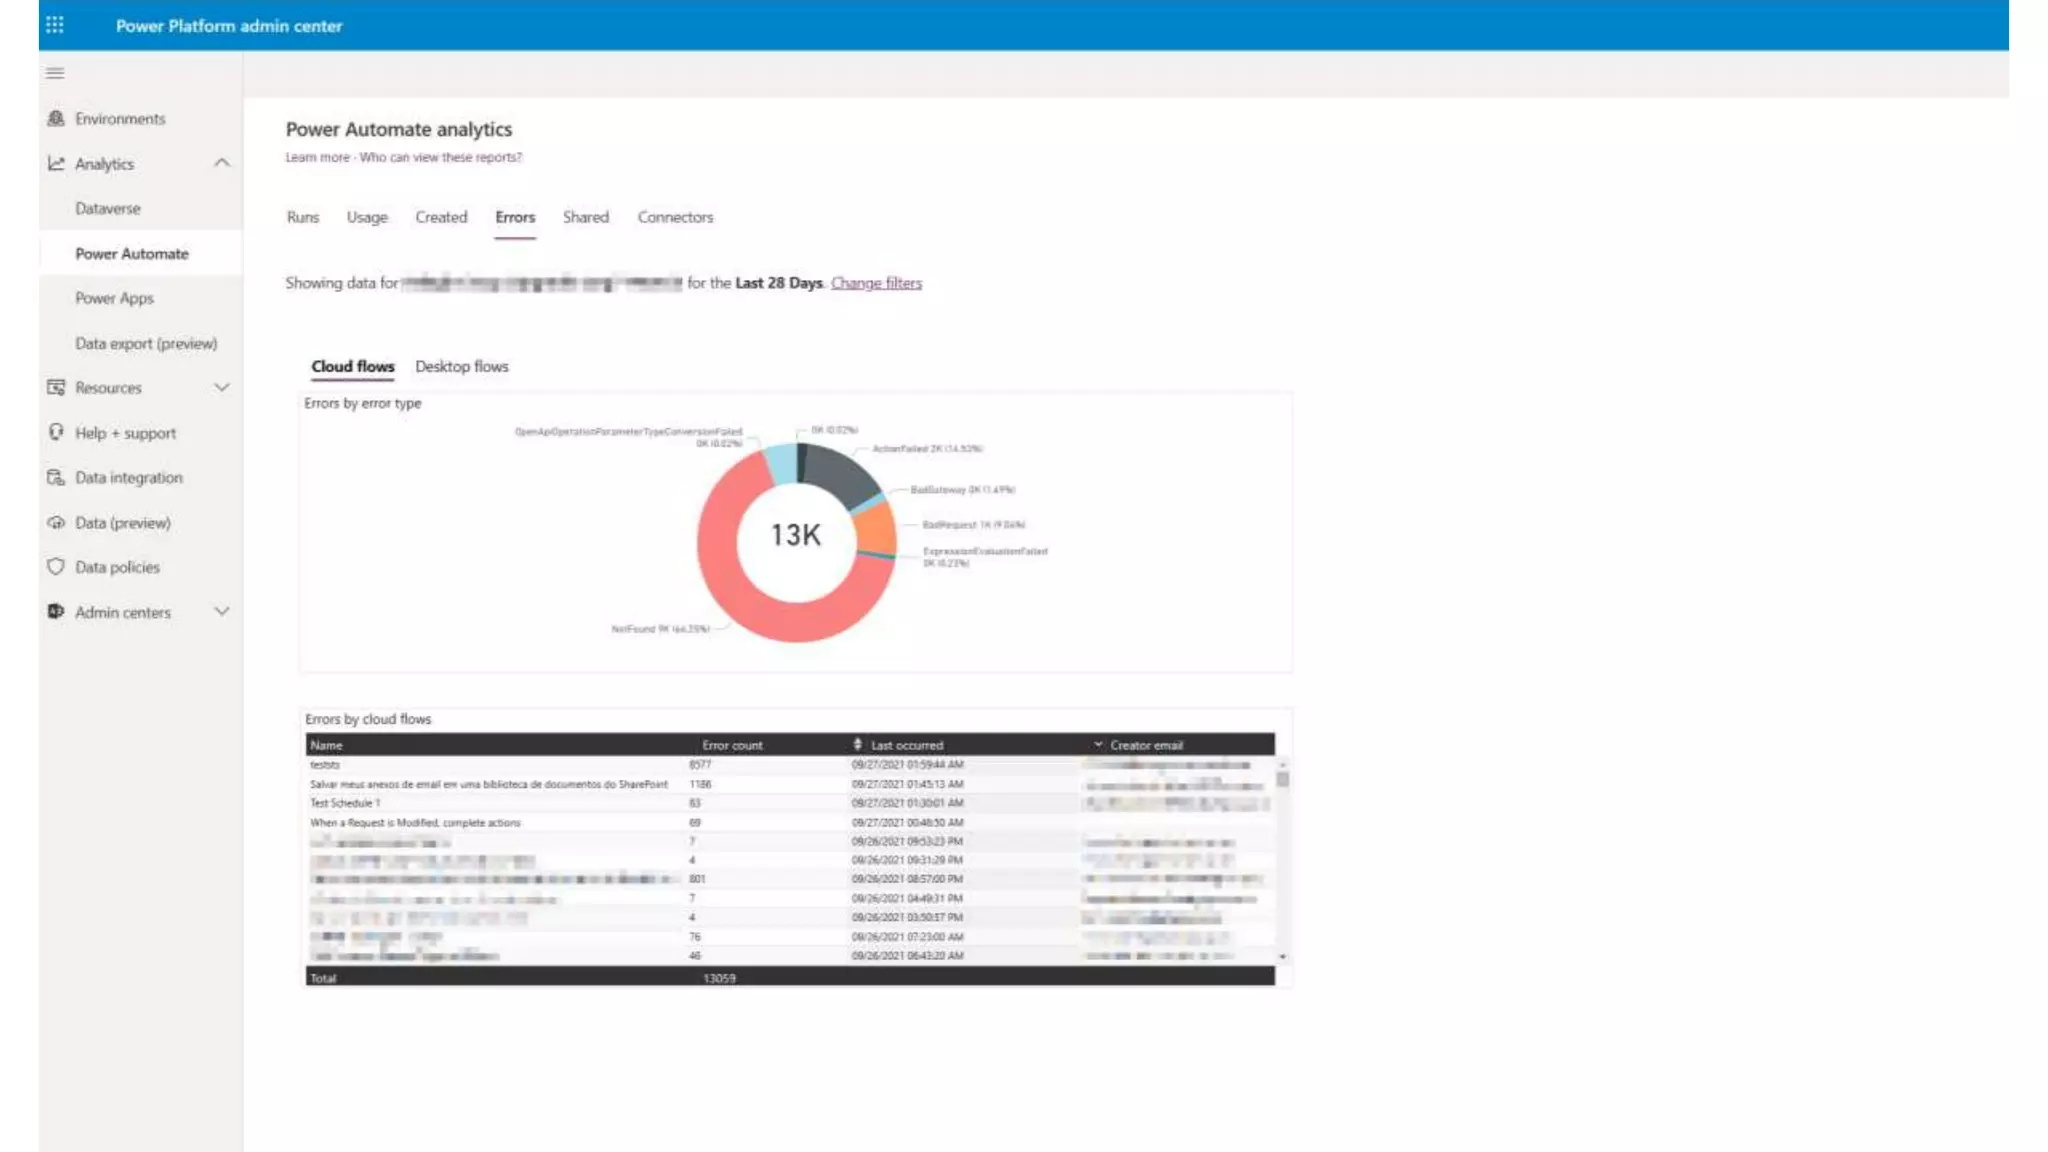This screenshot has height=1152, width=2048.
Task: Open Power Apps analytics in sidebar
Action: pos(114,298)
